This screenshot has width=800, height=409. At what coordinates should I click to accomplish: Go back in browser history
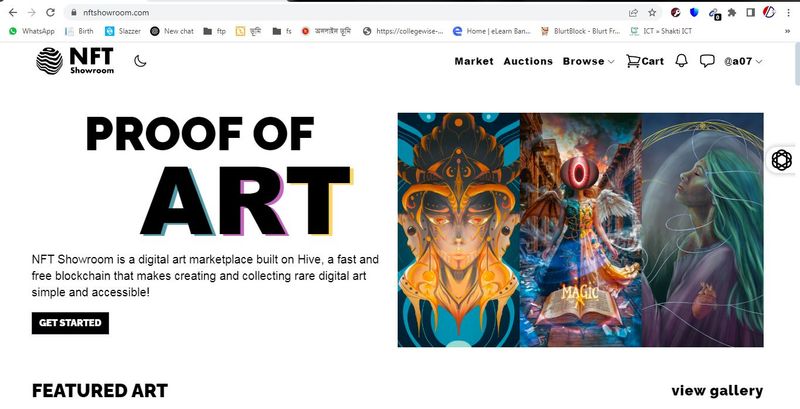click(13, 12)
